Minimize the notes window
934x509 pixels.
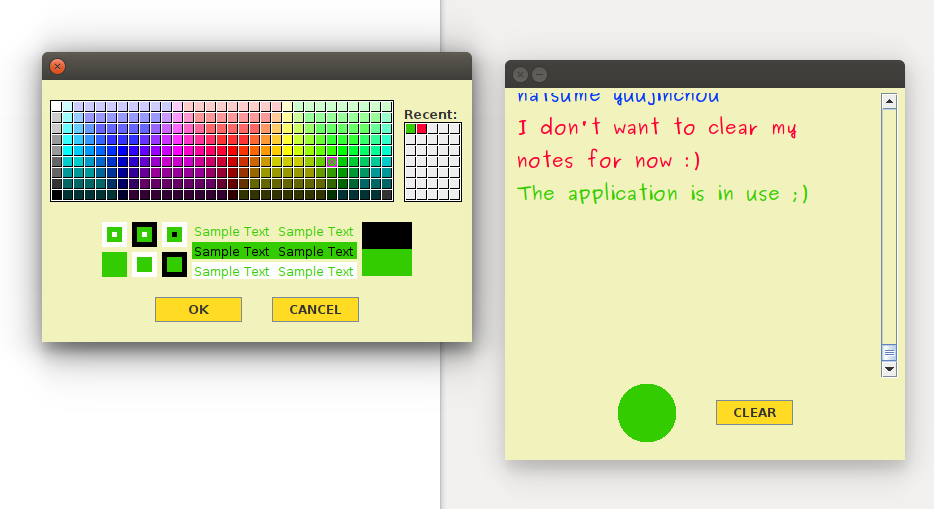click(x=540, y=74)
